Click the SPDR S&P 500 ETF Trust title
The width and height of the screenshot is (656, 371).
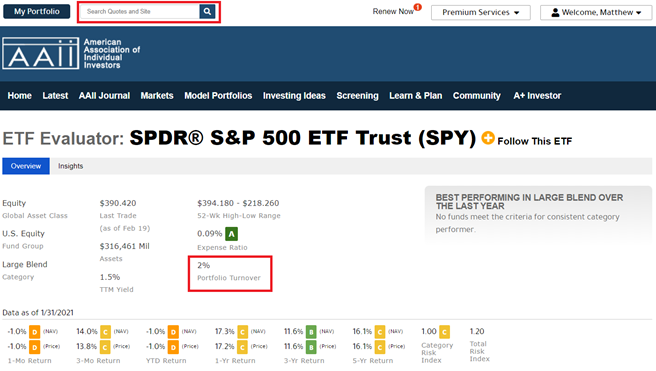click(302, 138)
